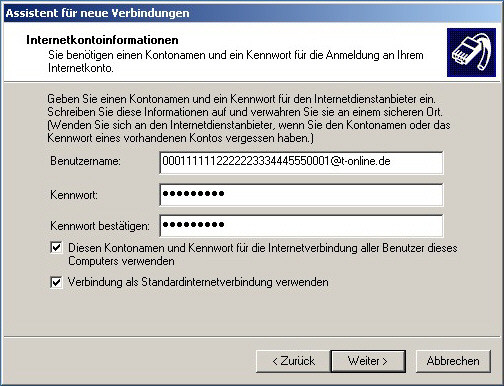Screen dimensions: 504x386
Task: Continue with the Weiter button
Action: tap(368, 361)
